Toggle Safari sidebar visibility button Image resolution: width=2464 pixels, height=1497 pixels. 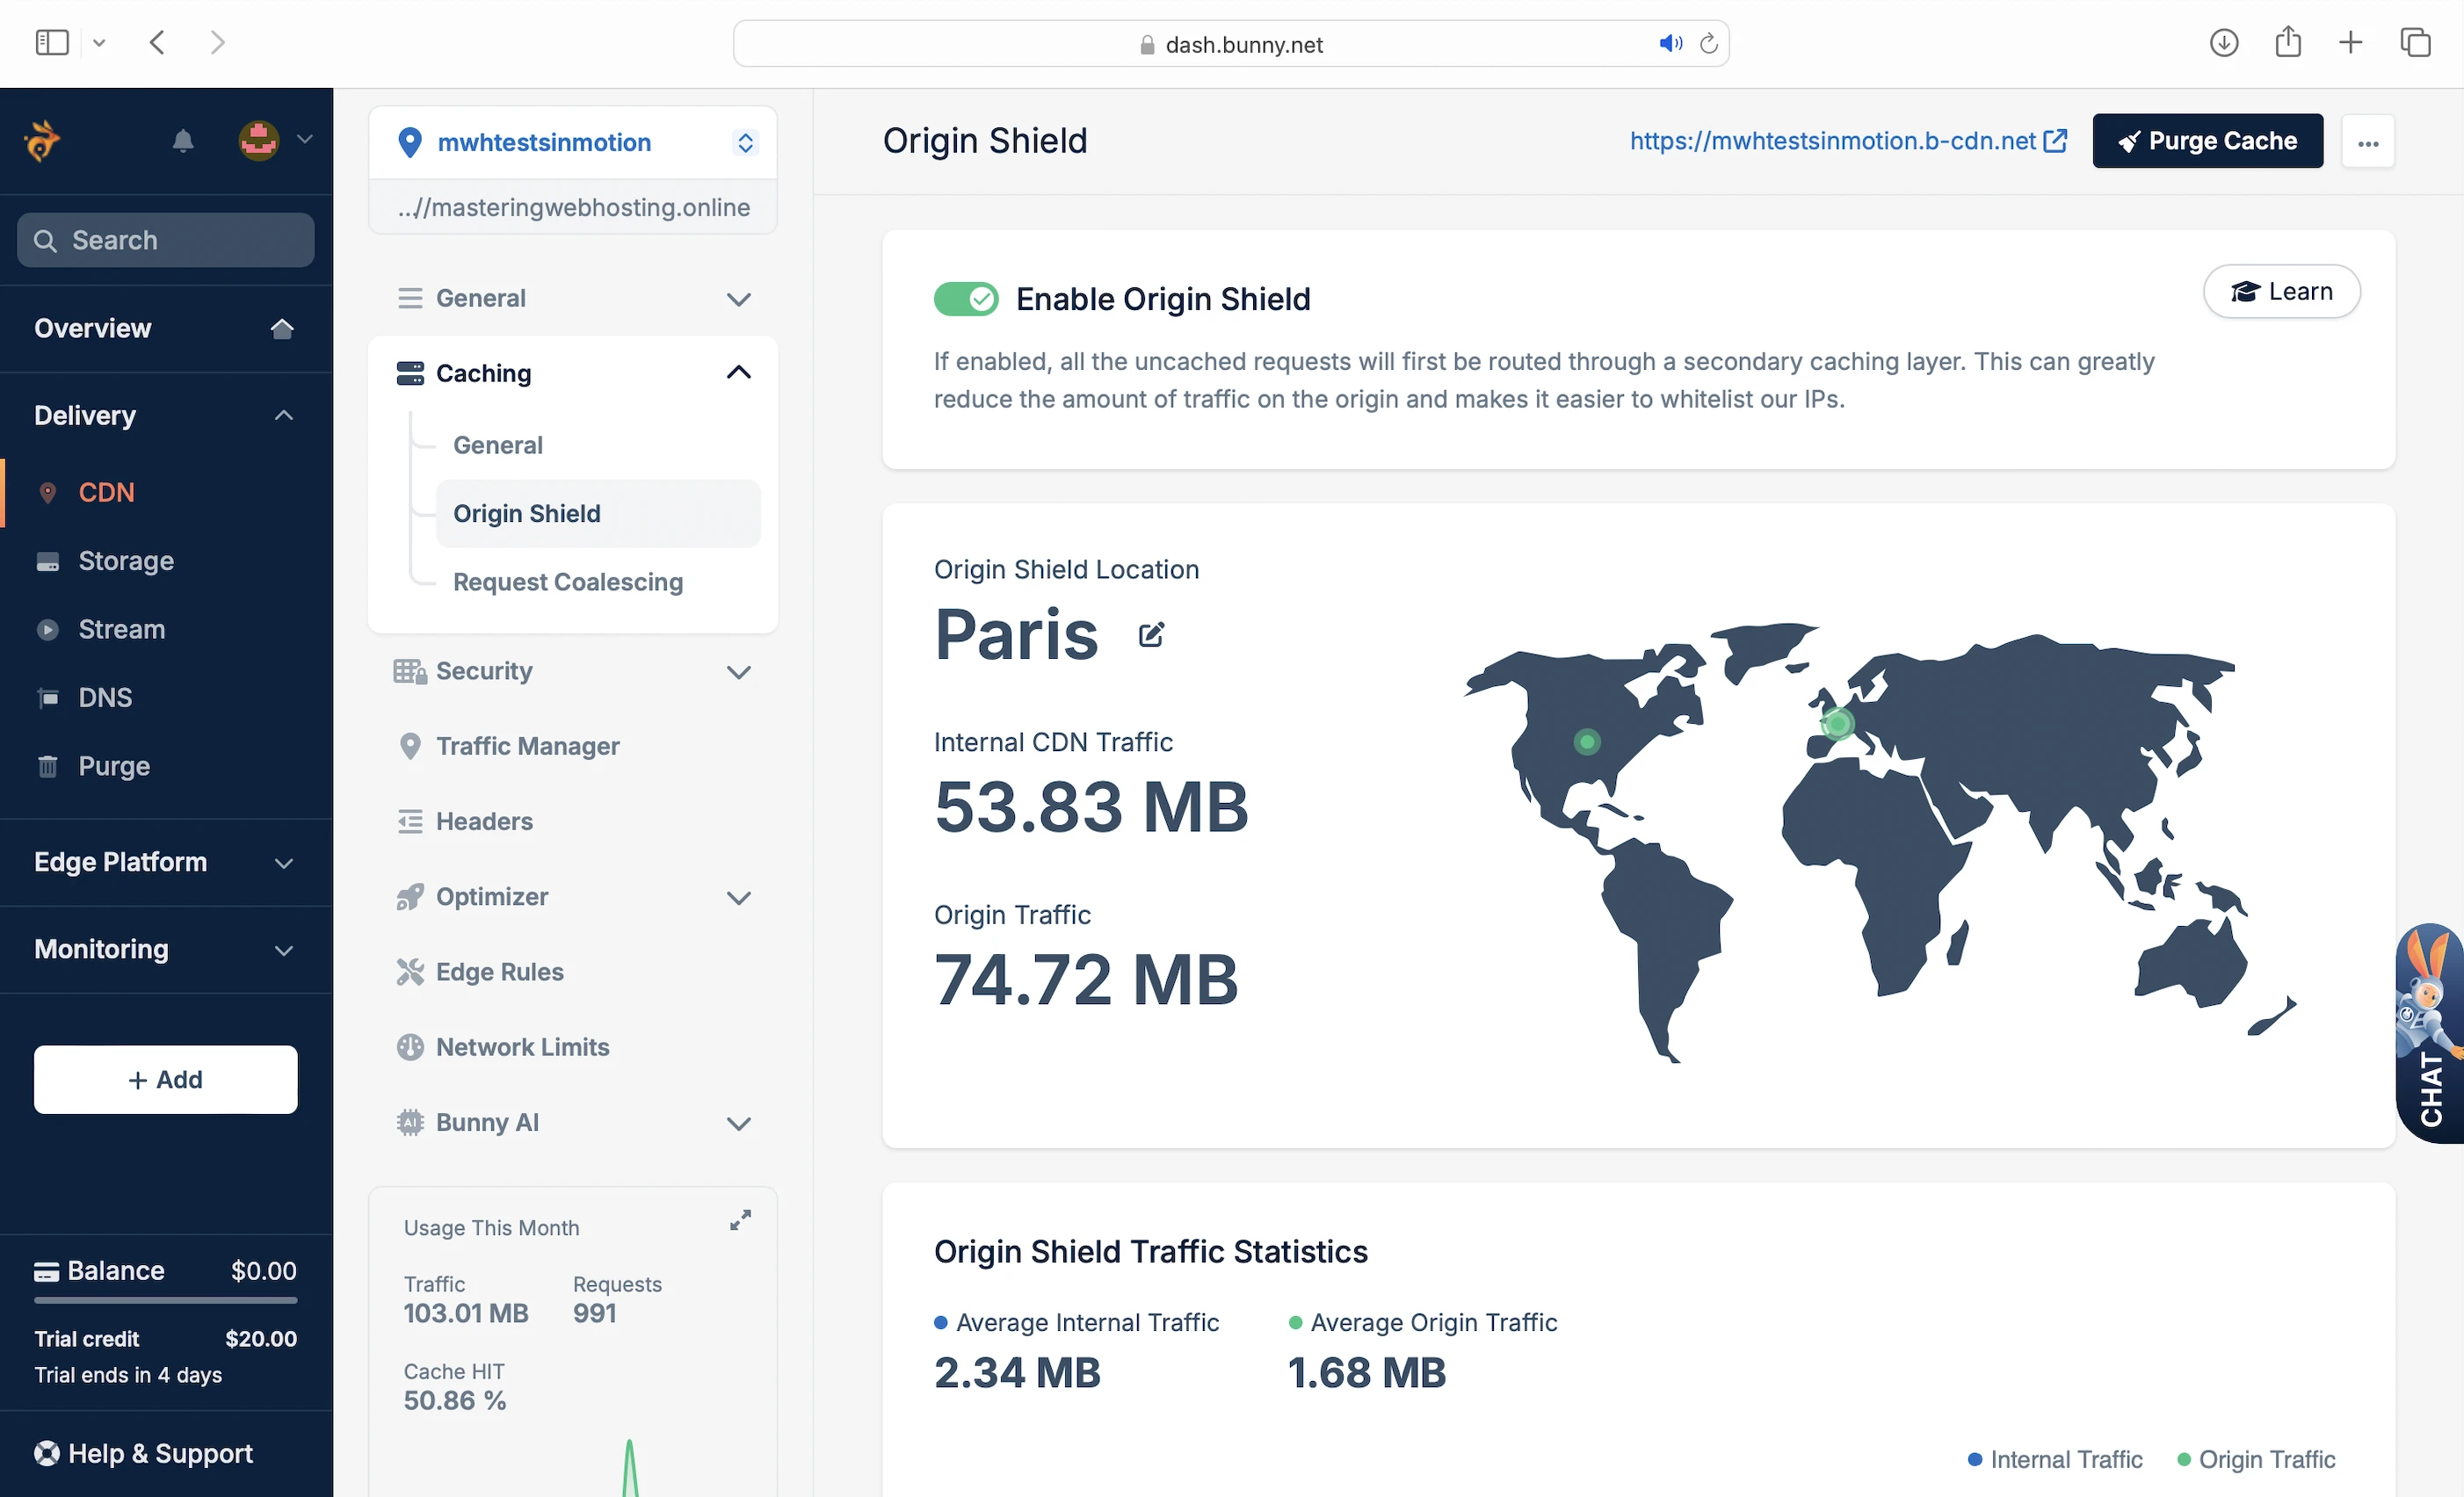(52, 43)
